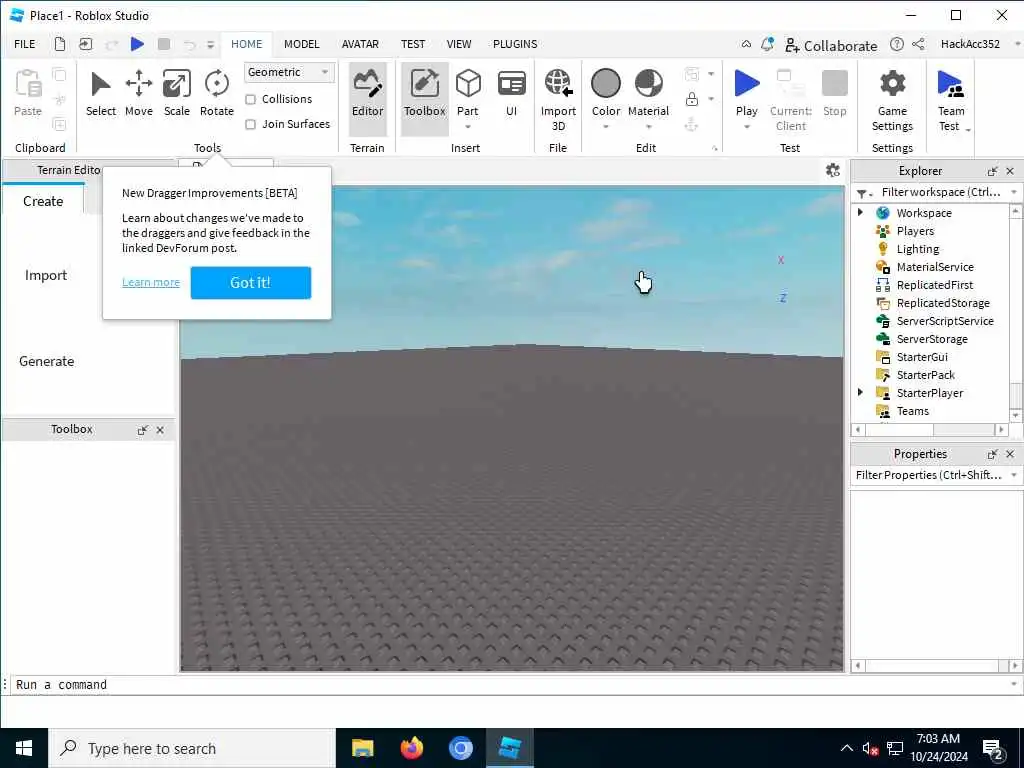Viewport: 1024px width, 768px height.
Task: Click the Explorer vertical scrollbar
Action: pyautogui.click(x=1015, y=312)
